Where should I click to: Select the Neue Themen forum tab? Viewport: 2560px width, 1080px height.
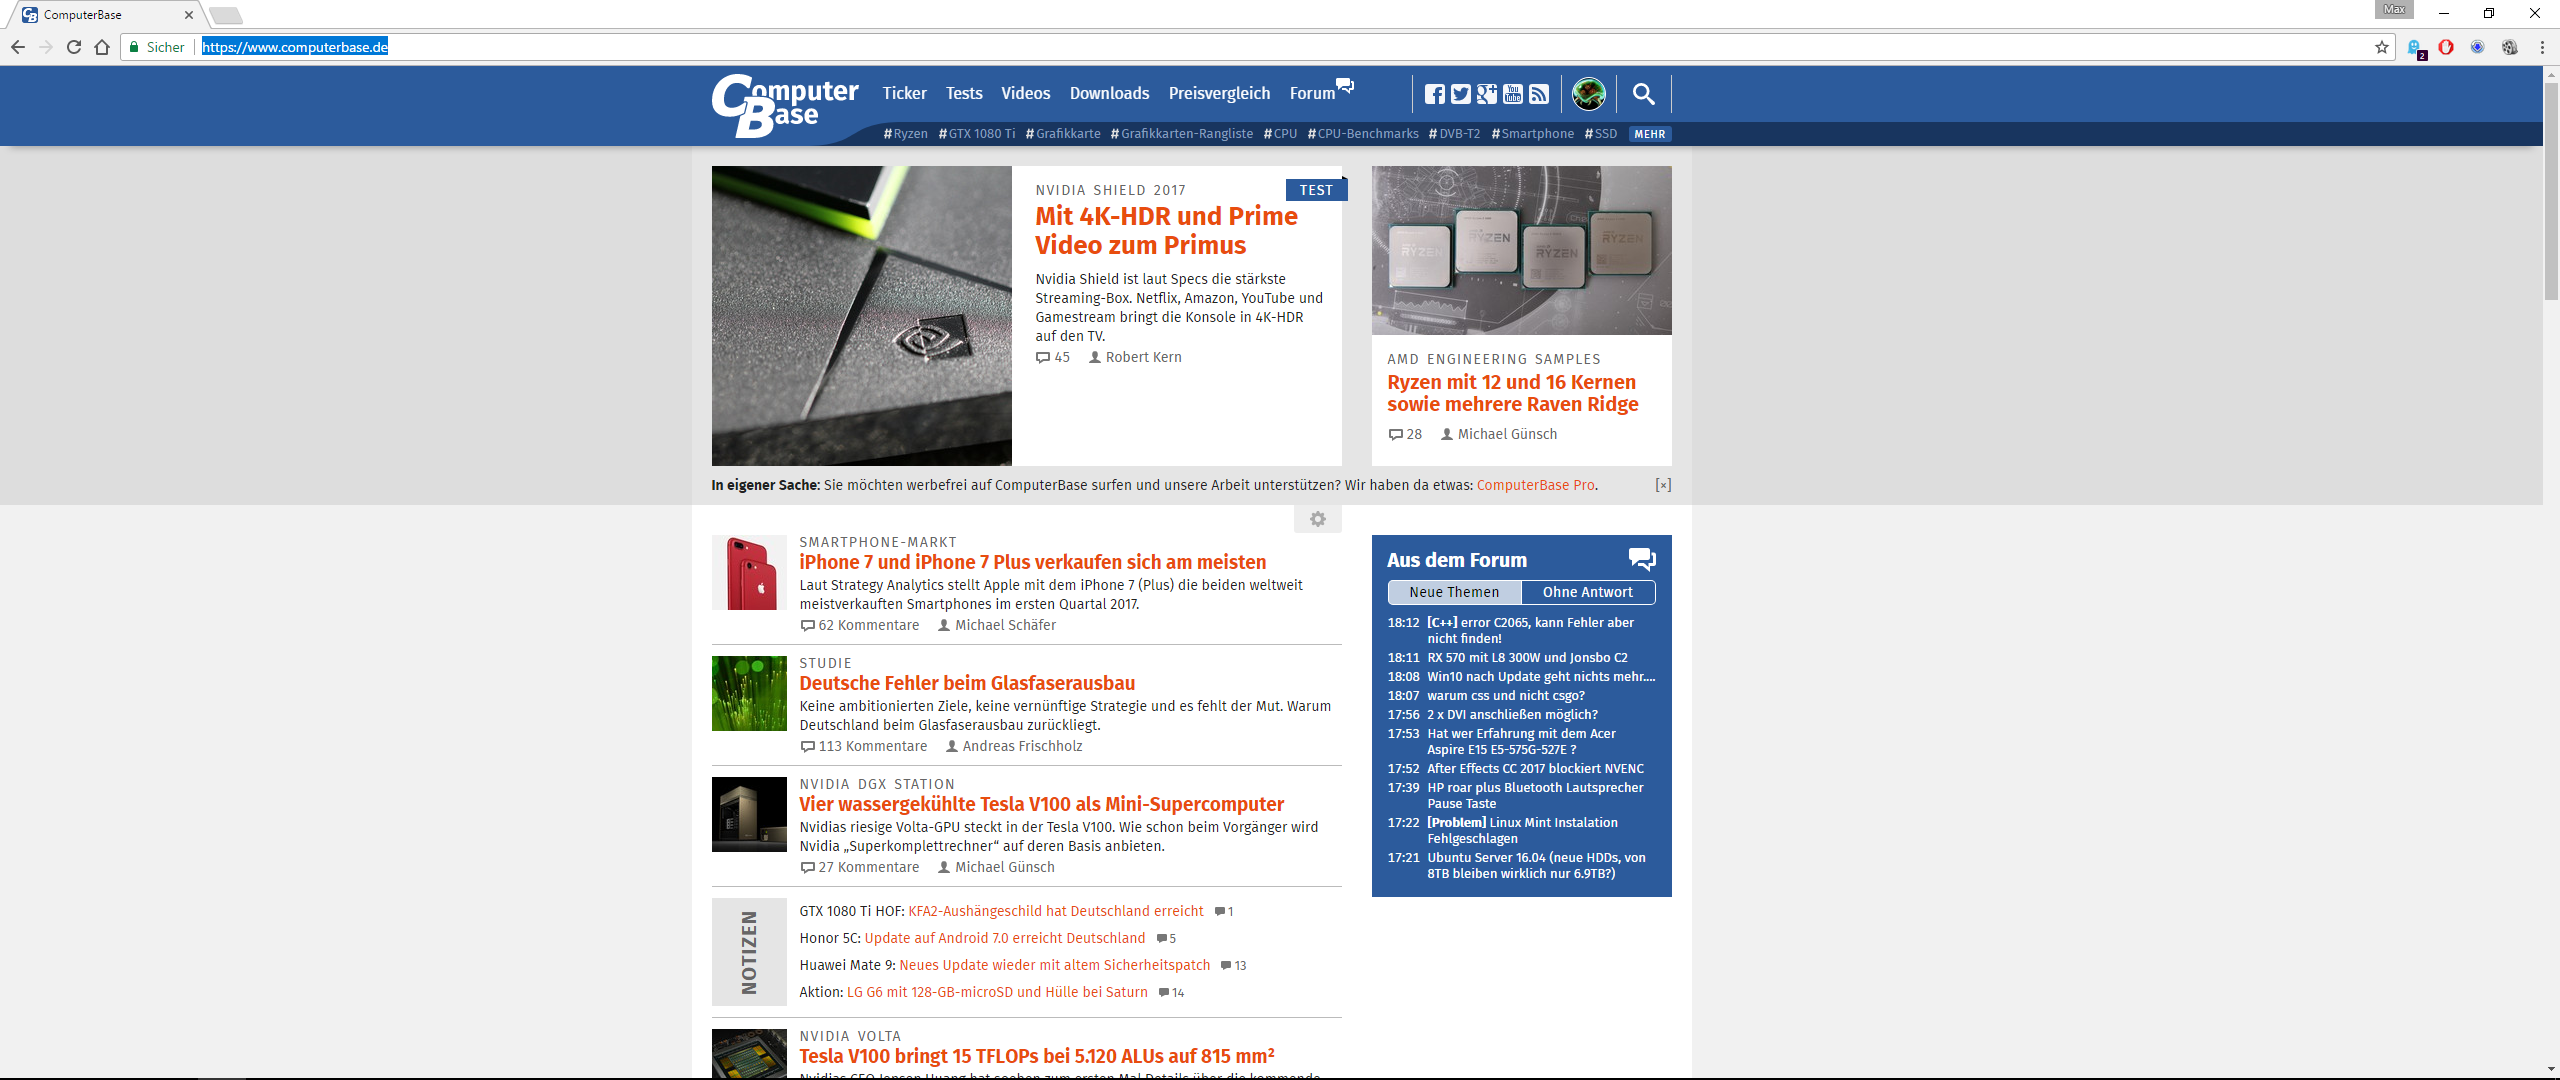[1454, 592]
